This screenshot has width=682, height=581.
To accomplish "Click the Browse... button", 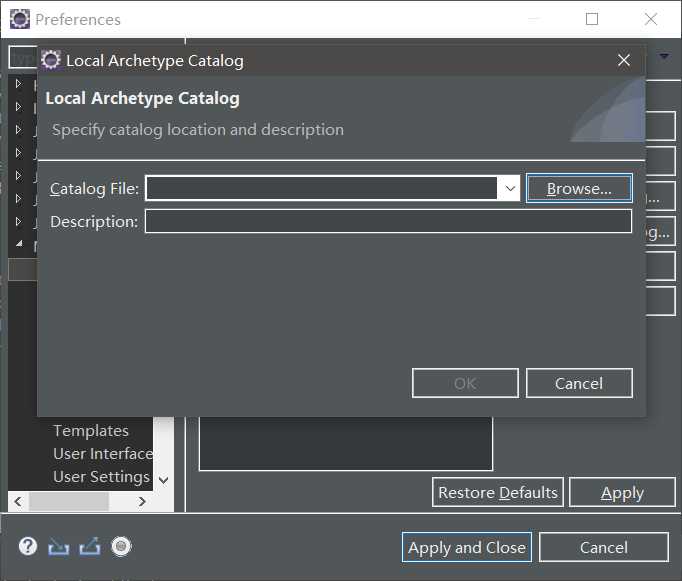I will click(x=579, y=188).
